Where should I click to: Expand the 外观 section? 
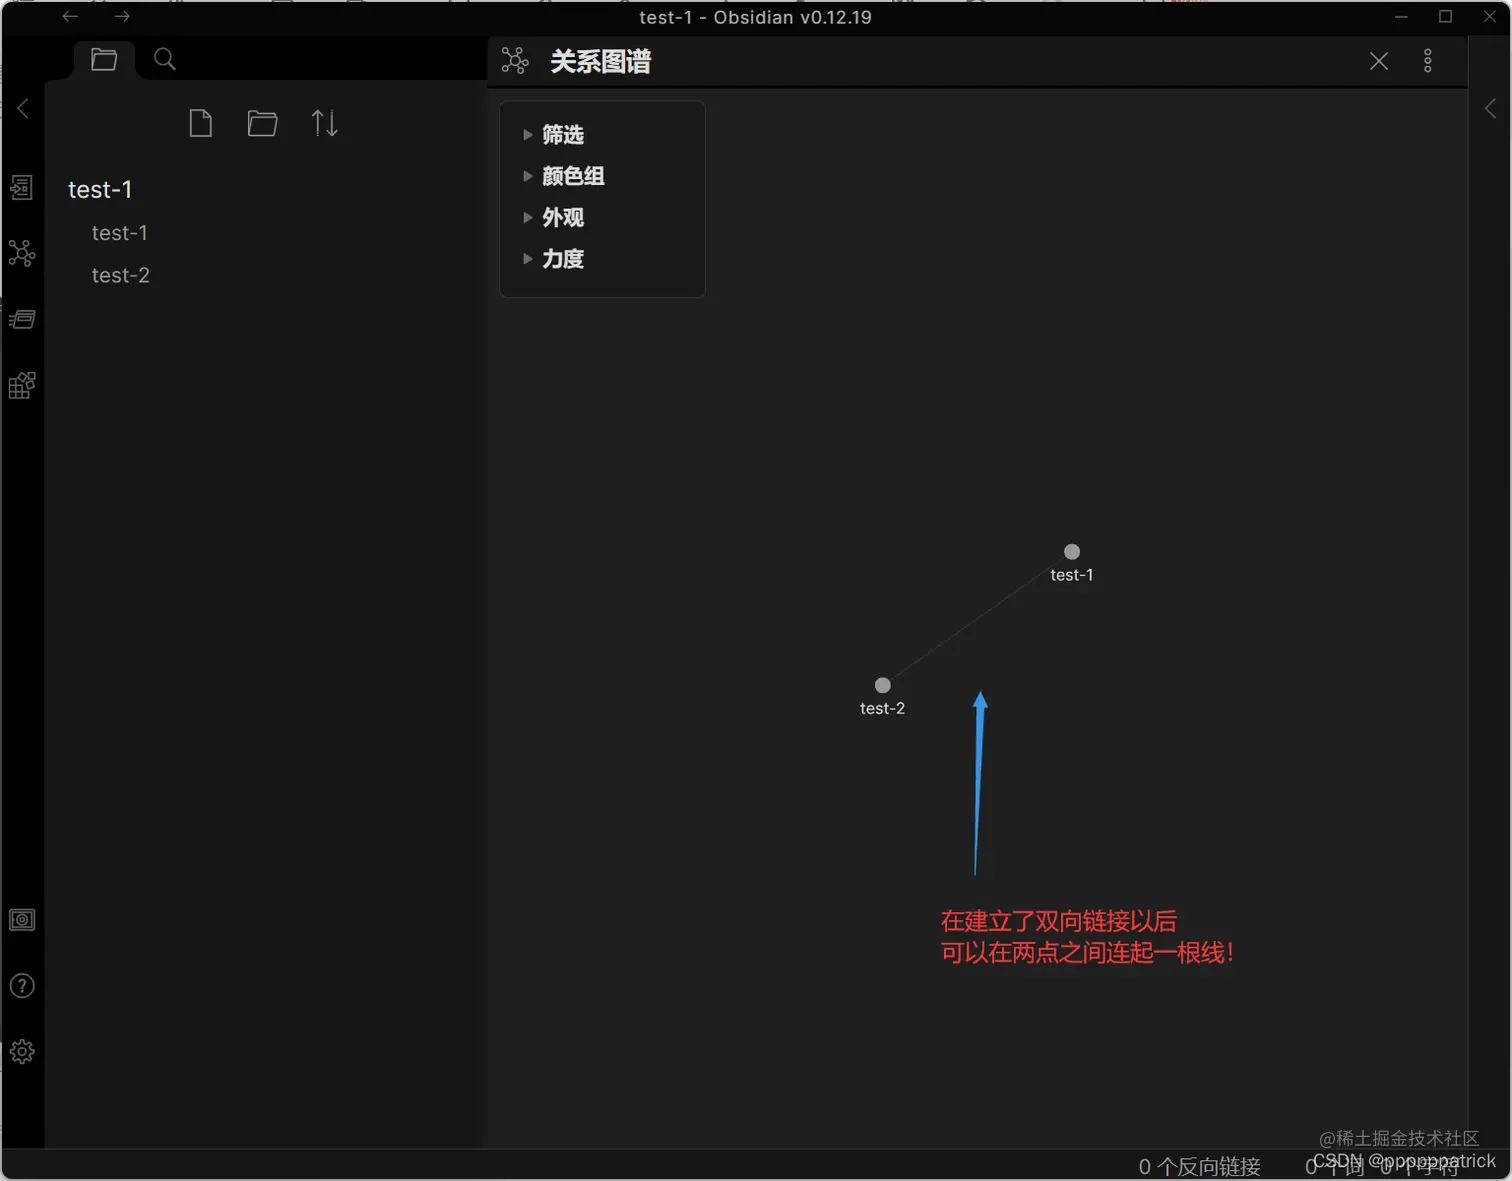click(563, 218)
